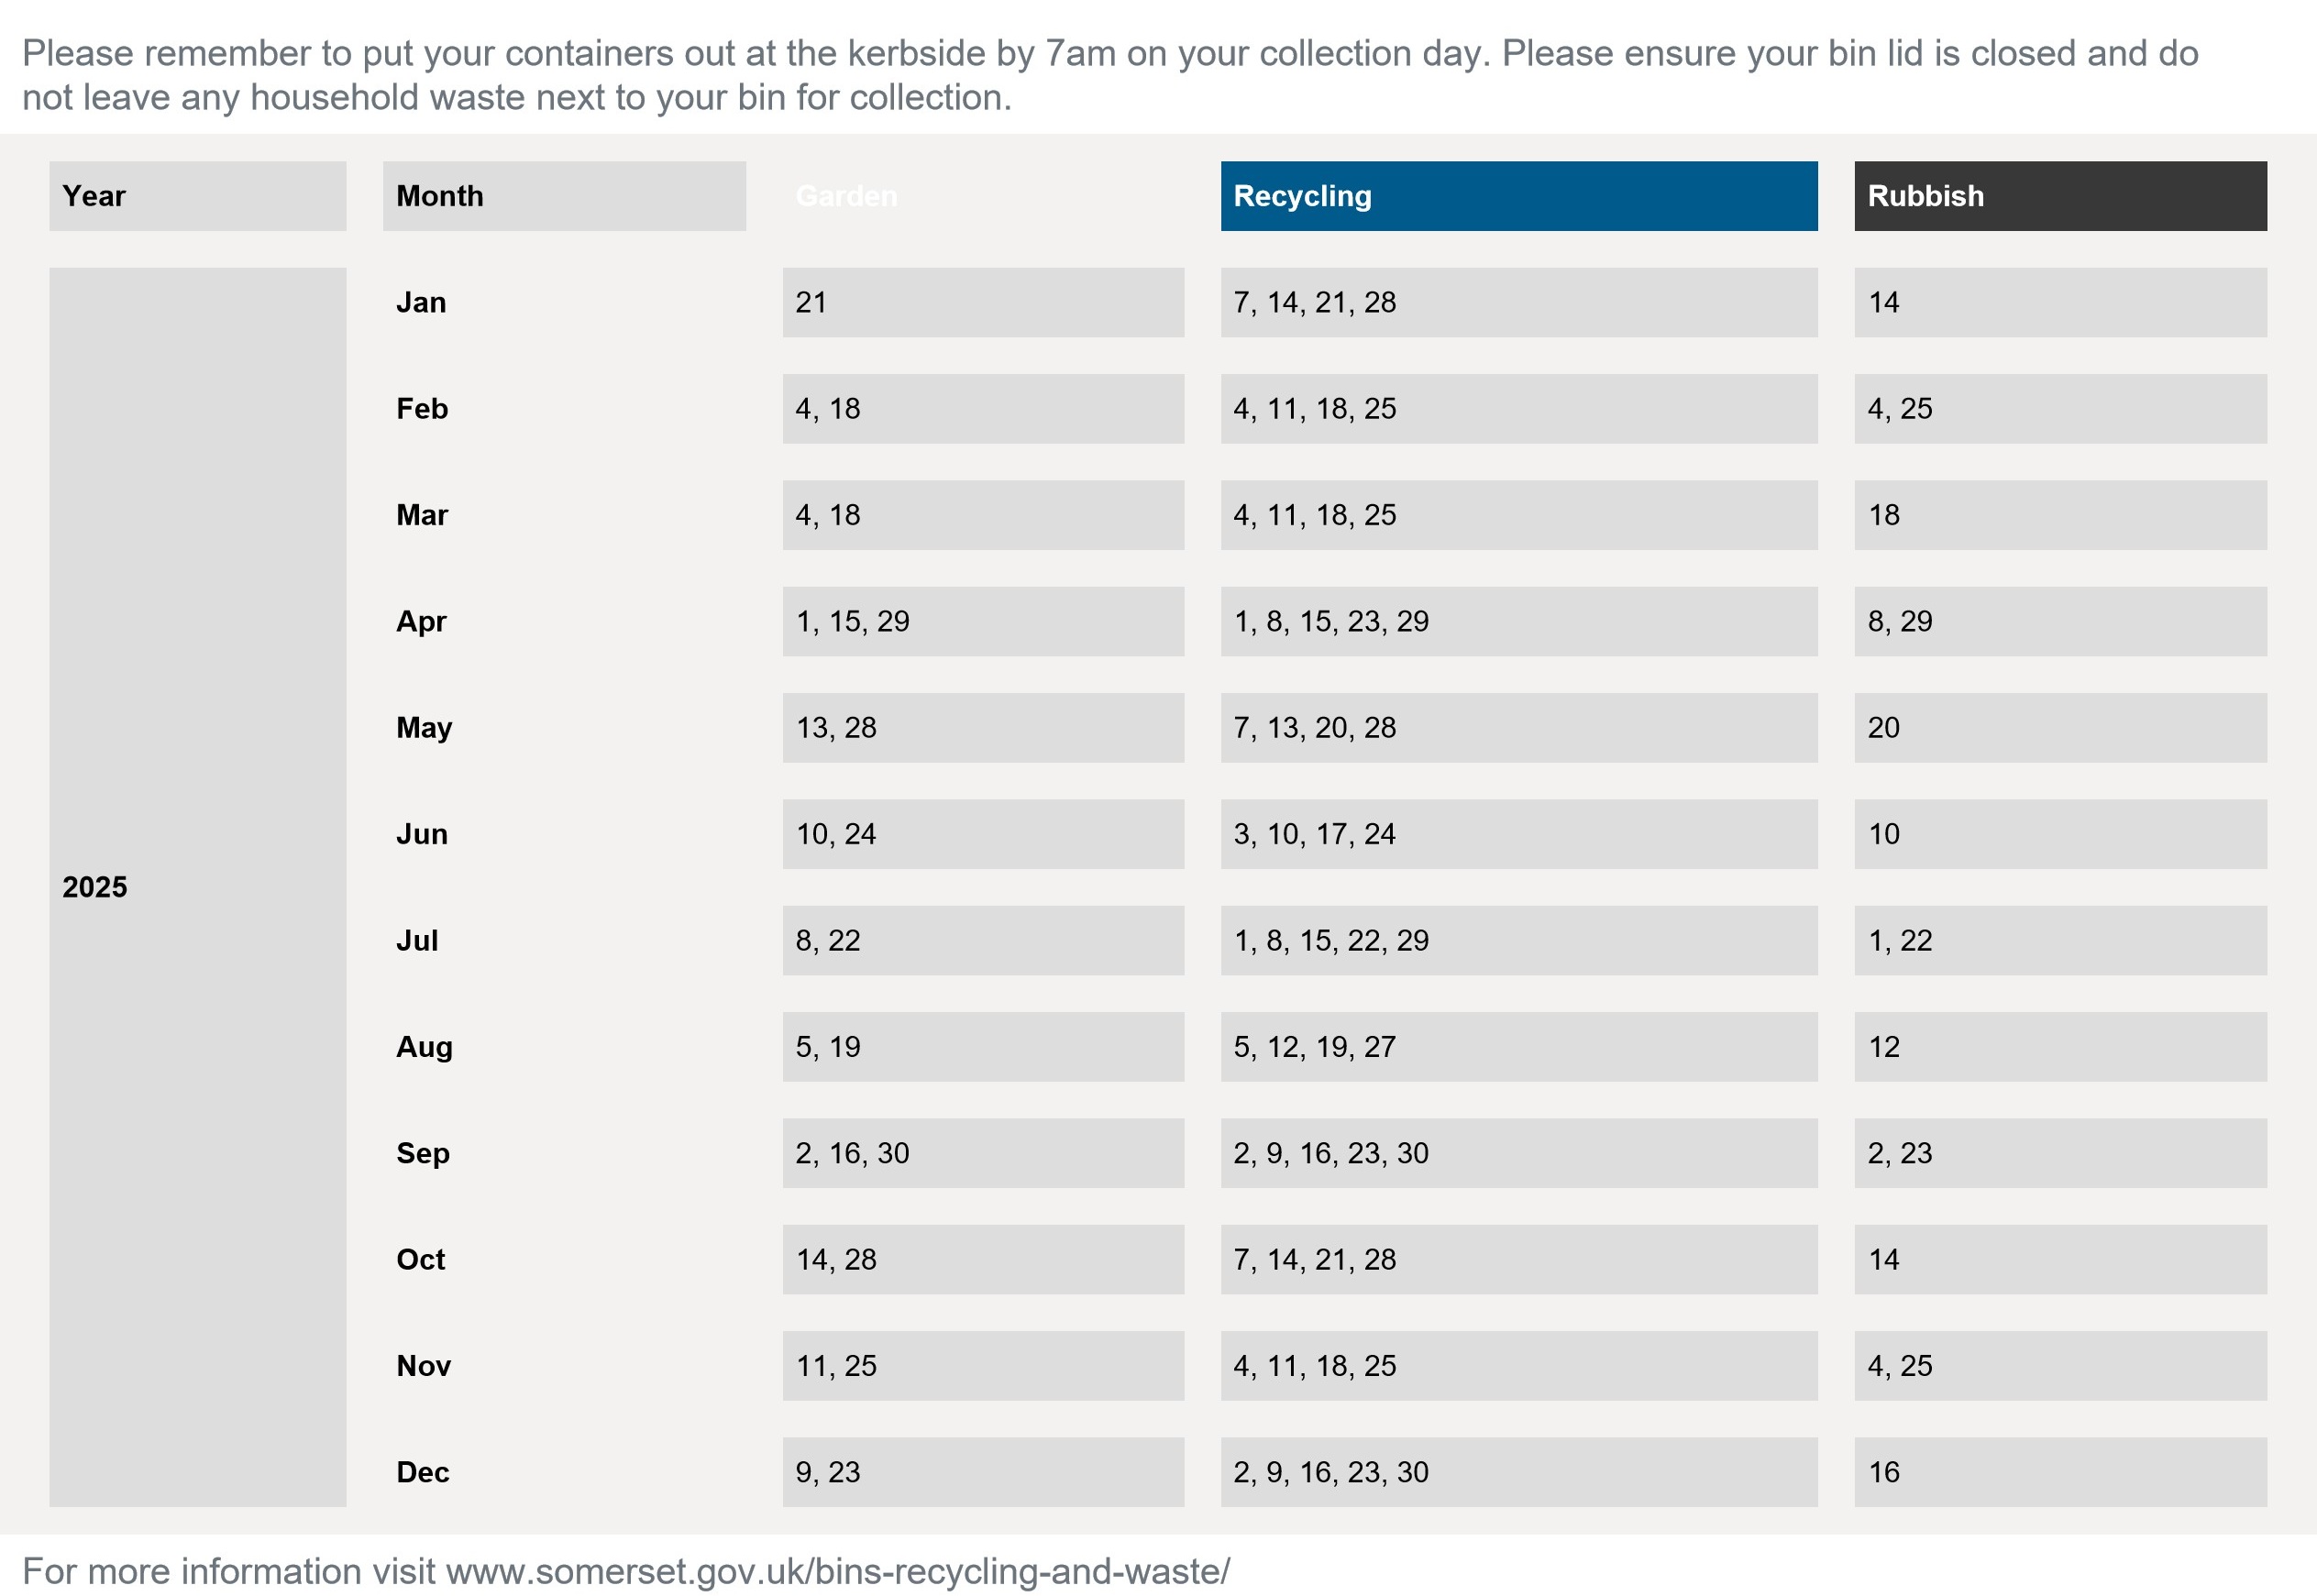The image size is (2317, 1596).
Task: Select the Jan month label
Action: (421, 302)
